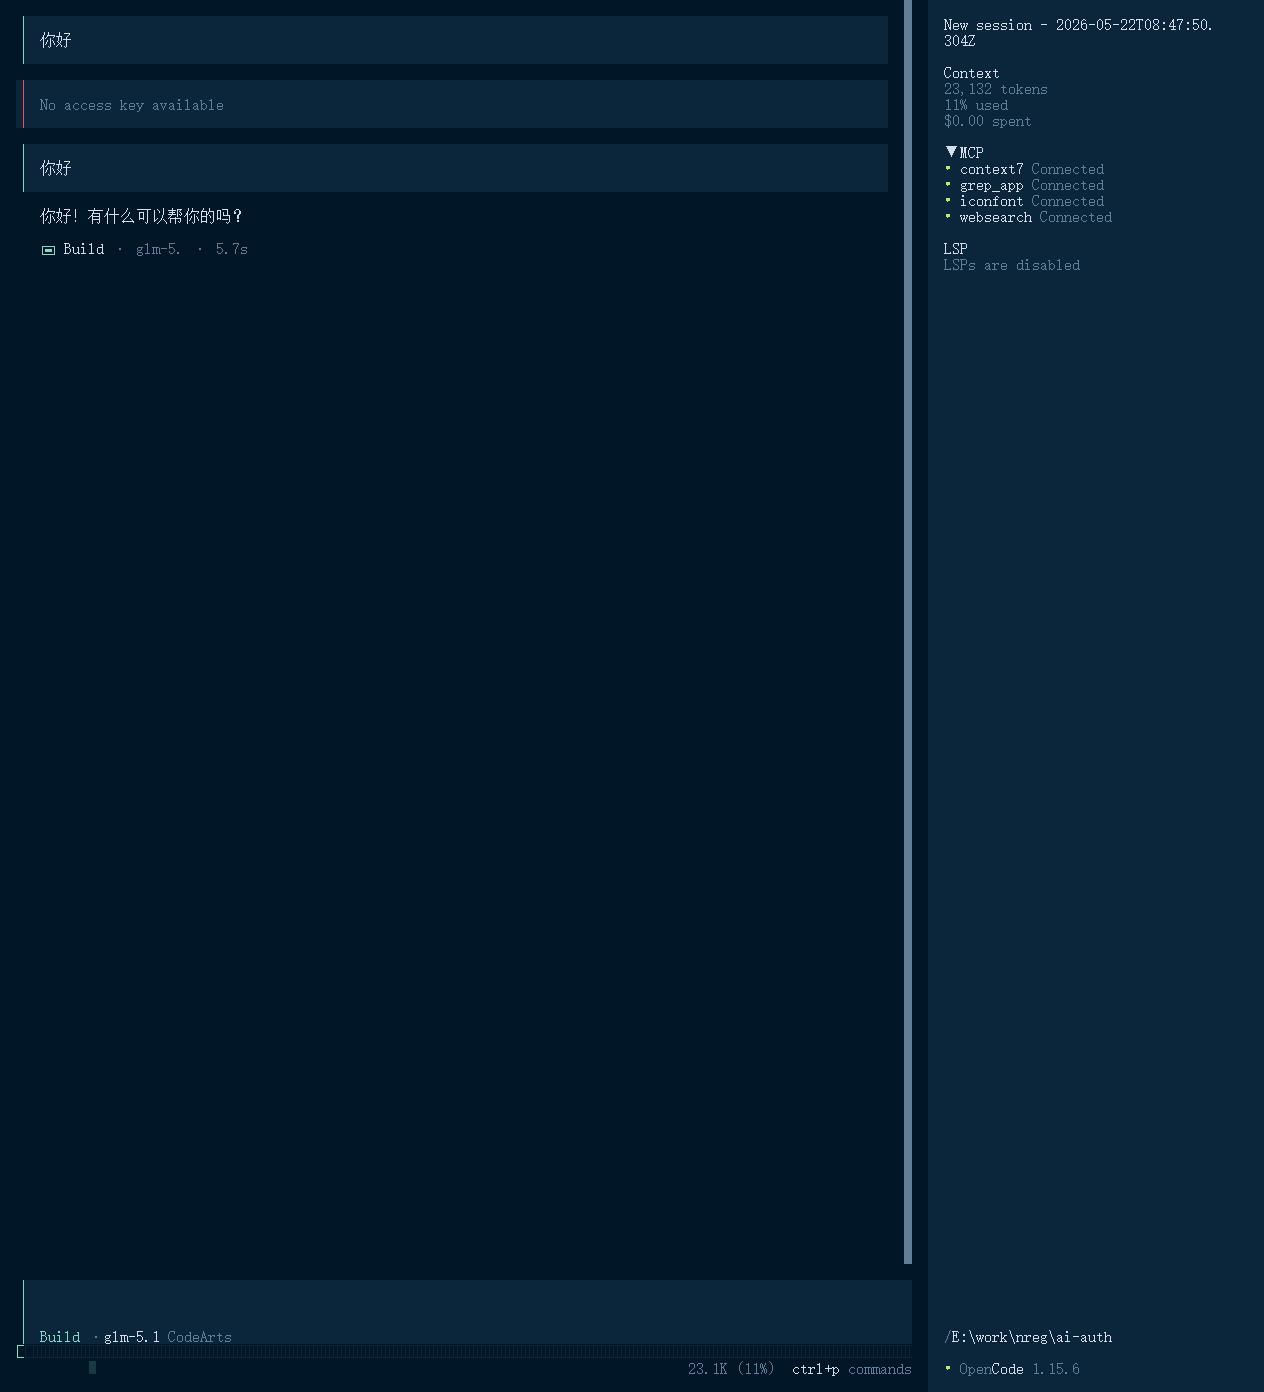Click the CodeArts provider label

(199, 1337)
